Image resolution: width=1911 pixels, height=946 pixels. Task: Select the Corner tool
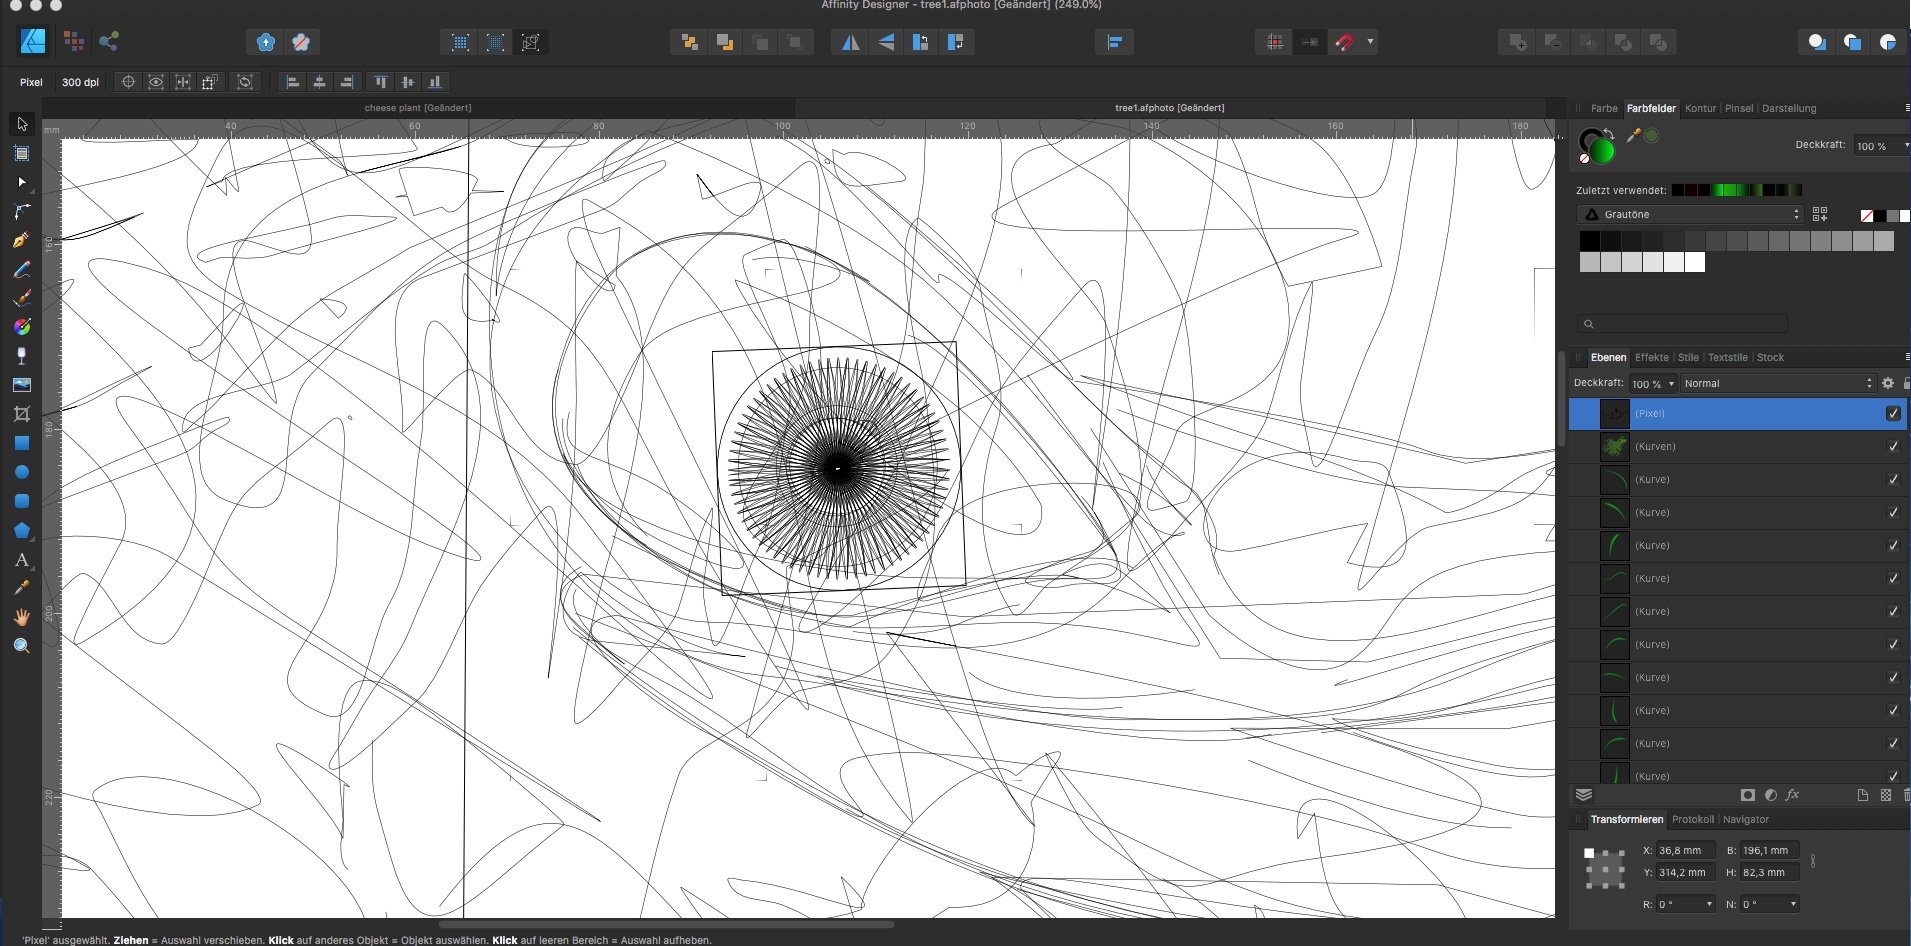(22, 212)
